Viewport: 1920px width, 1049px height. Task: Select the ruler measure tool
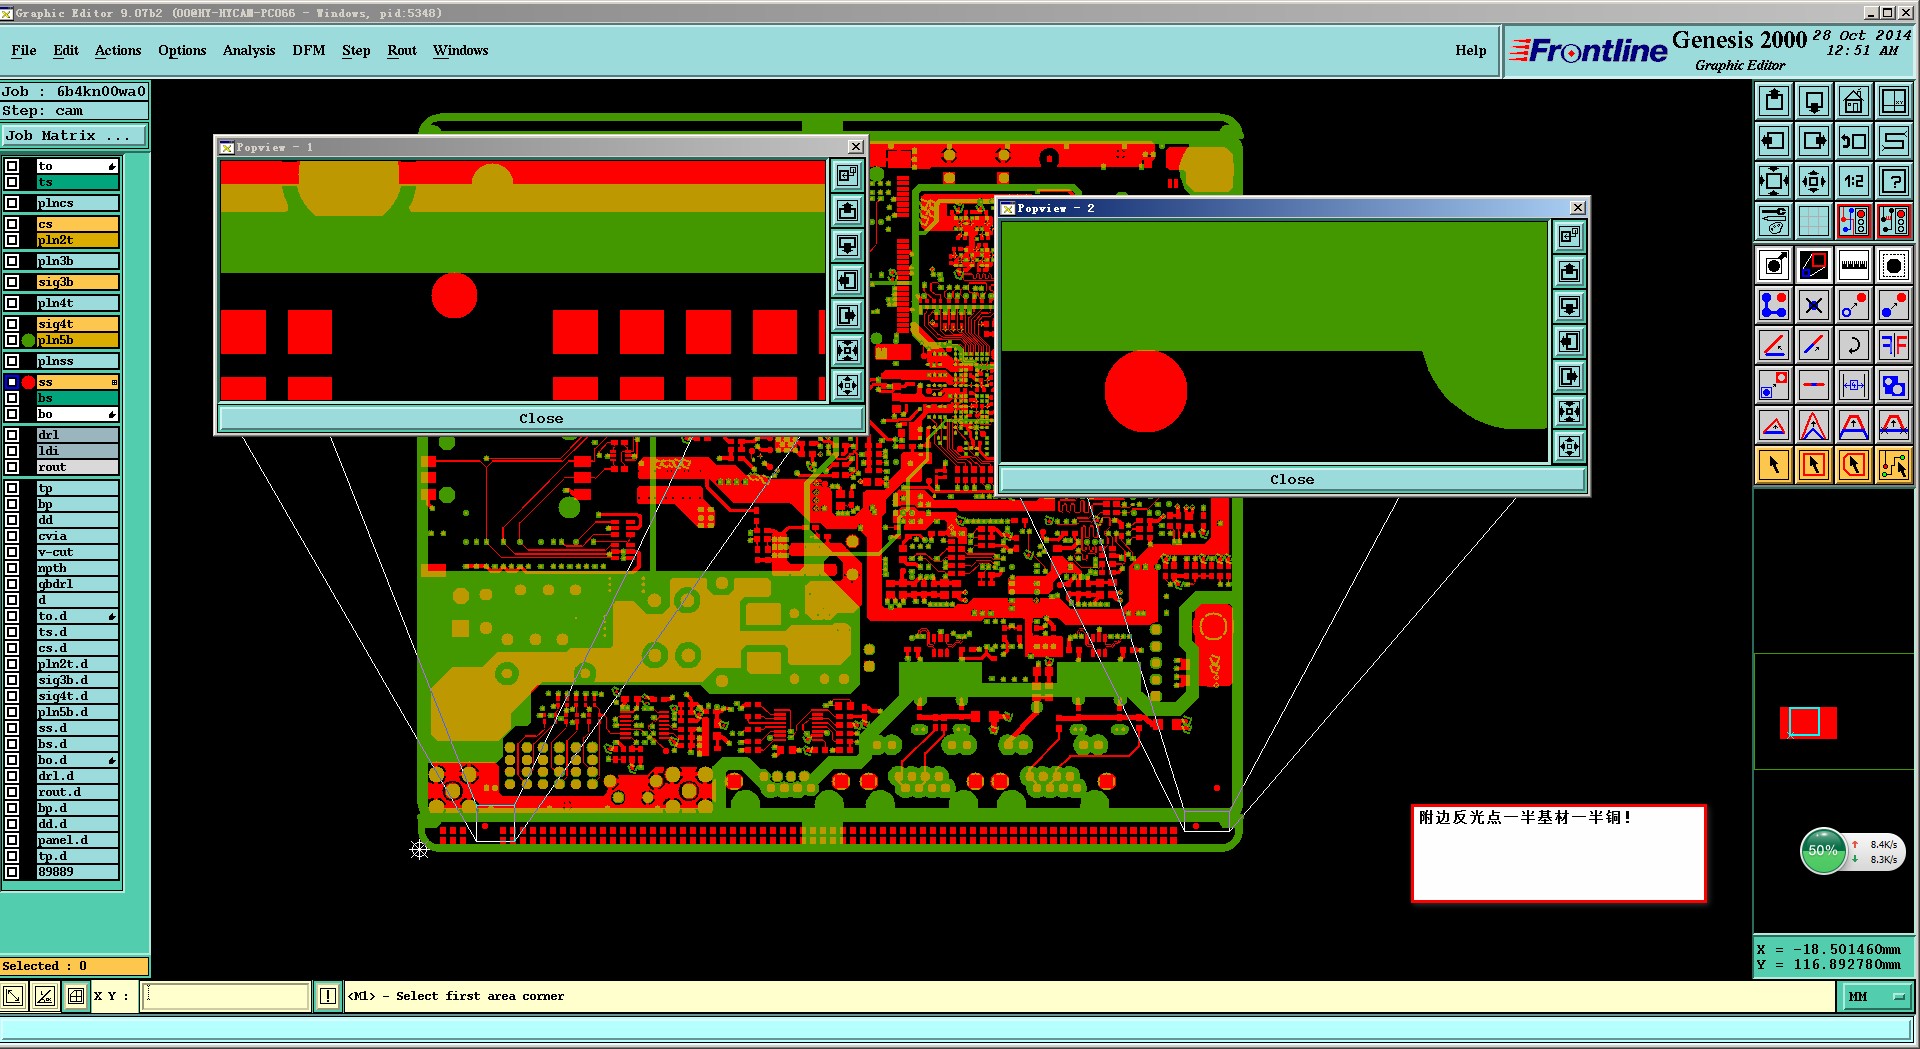[1854, 265]
